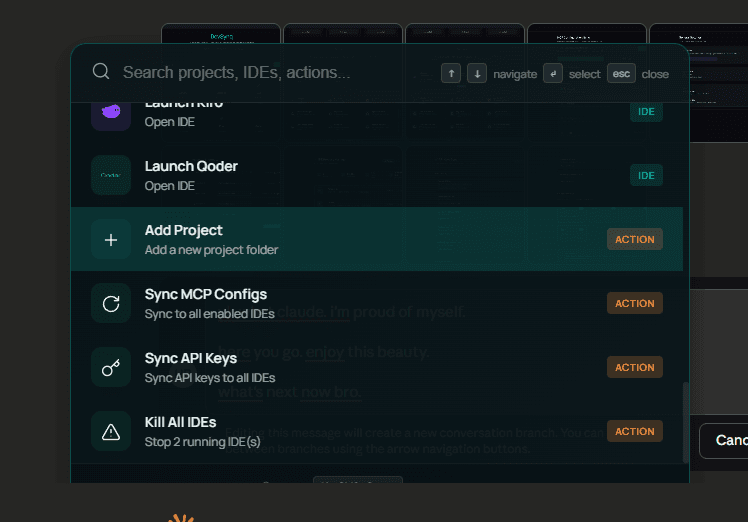Viewport: 748px width, 522px height.
Task: Open the third background thumbnail
Action: click(x=465, y=33)
